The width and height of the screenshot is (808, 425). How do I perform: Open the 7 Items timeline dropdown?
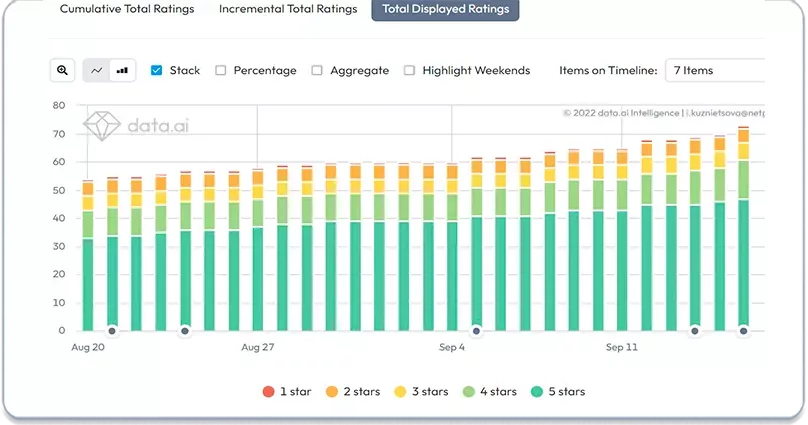[715, 70]
